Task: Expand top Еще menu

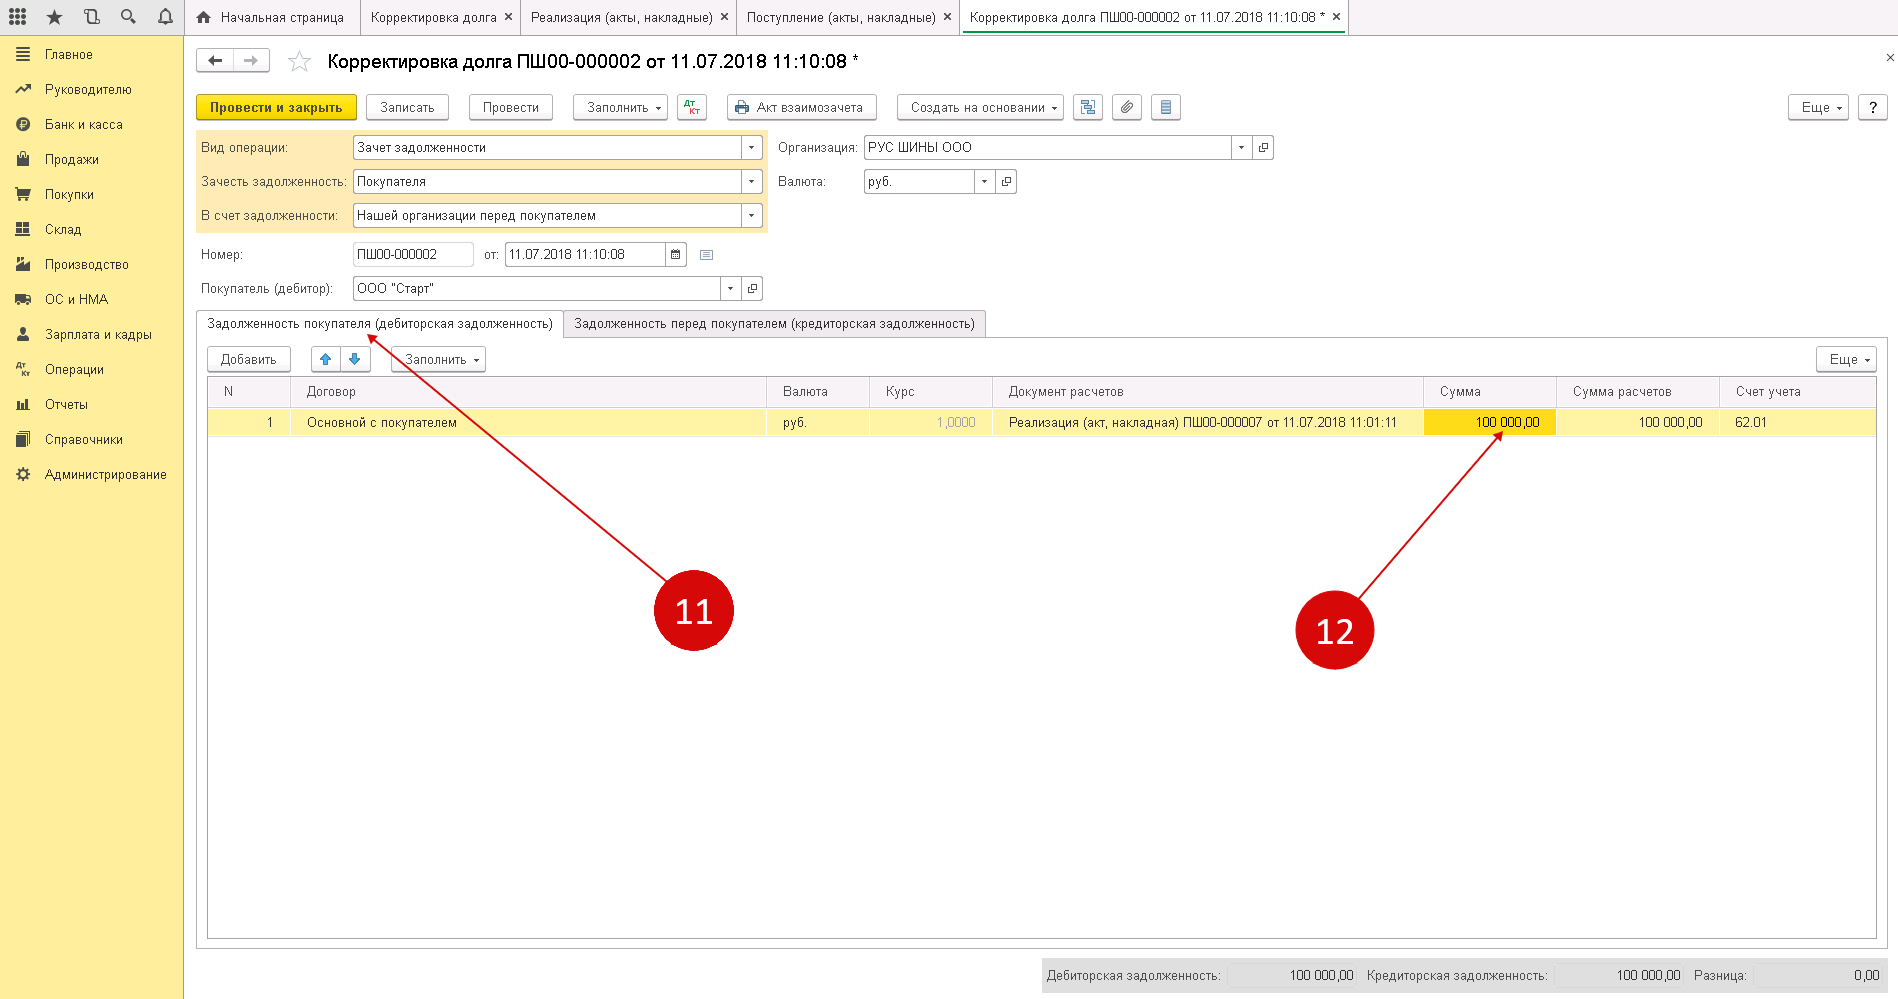Action: (x=1818, y=107)
